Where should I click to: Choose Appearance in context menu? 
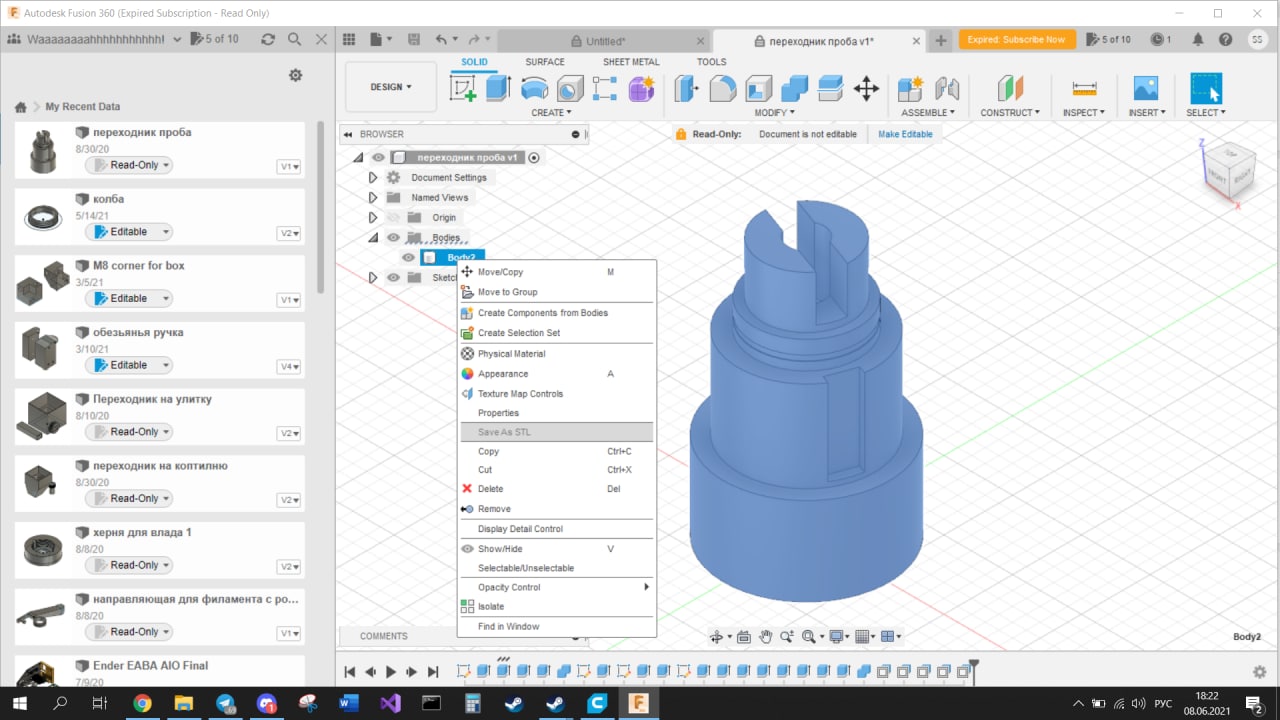point(556,374)
